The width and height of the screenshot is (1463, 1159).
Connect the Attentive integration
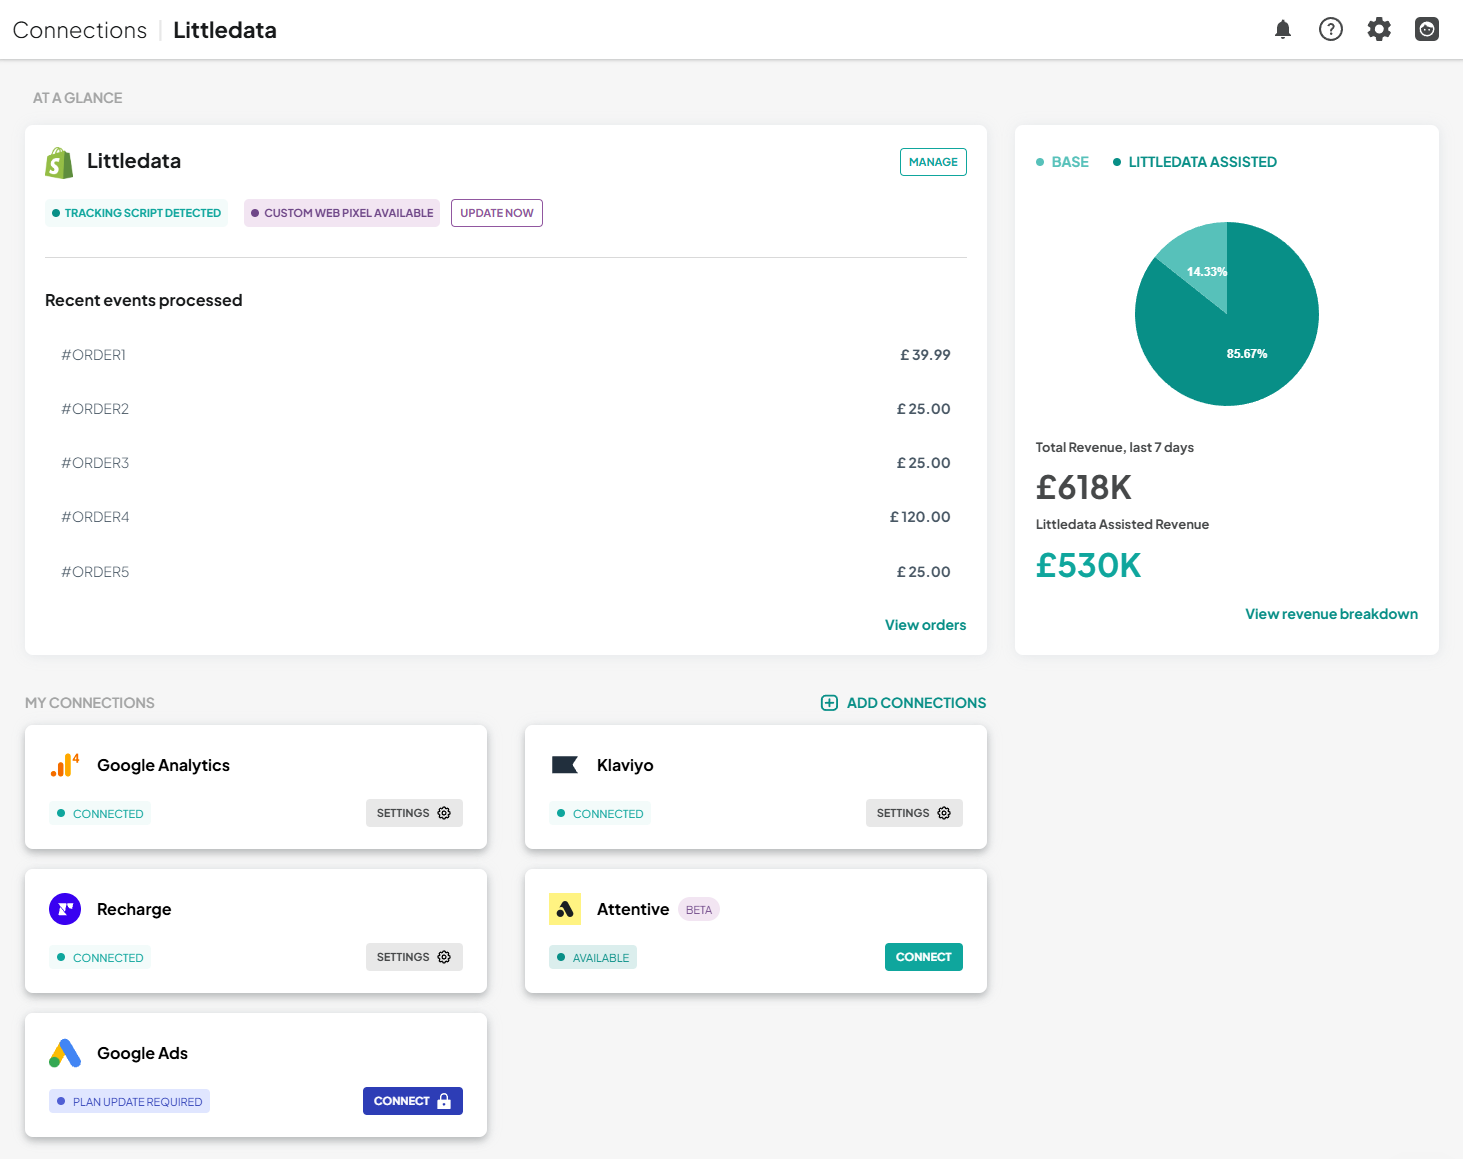click(x=924, y=957)
